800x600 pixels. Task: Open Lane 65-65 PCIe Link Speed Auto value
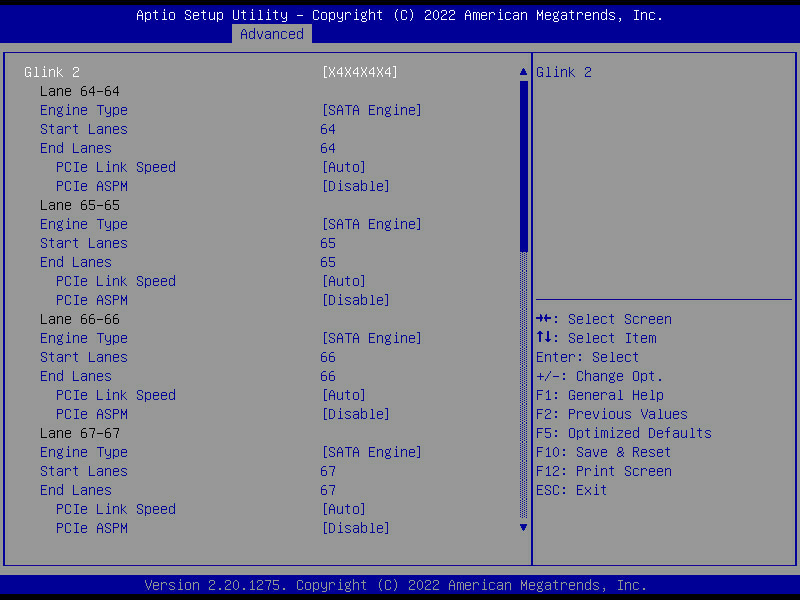coord(343,281)
